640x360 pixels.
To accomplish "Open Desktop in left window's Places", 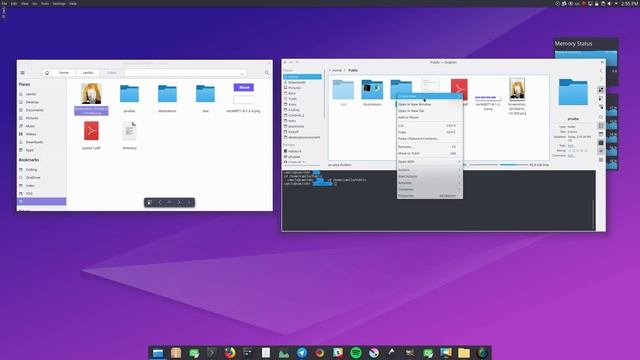I will [42, 102].
